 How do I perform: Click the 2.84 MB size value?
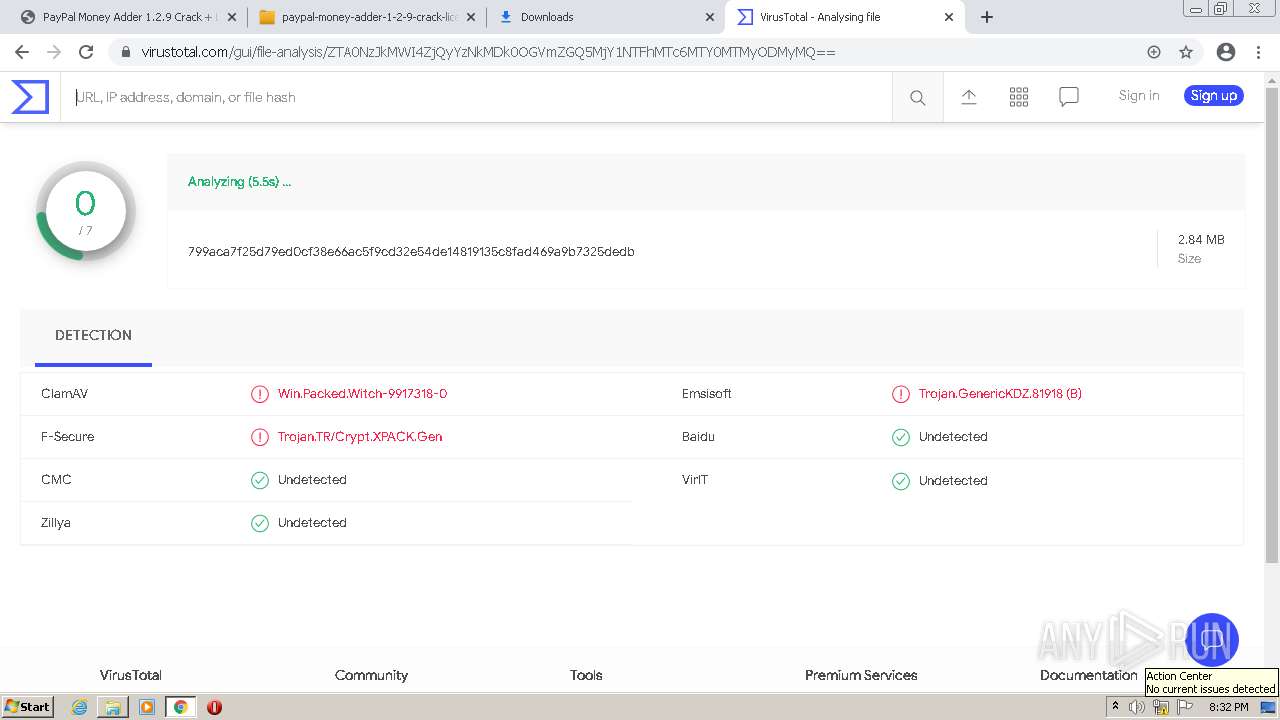click(1201, 240)
